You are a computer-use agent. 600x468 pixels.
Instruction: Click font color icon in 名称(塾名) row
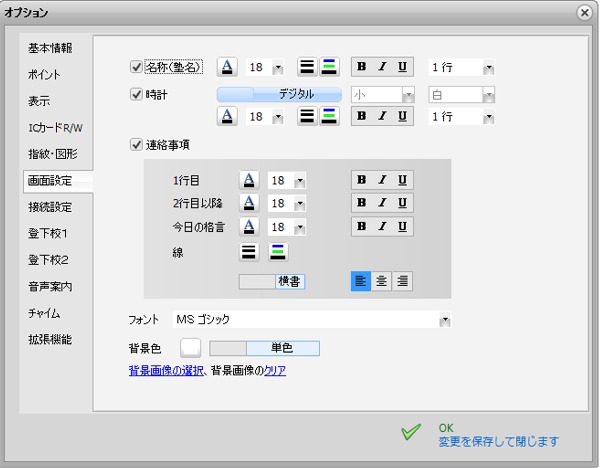(x=227, y=67)
